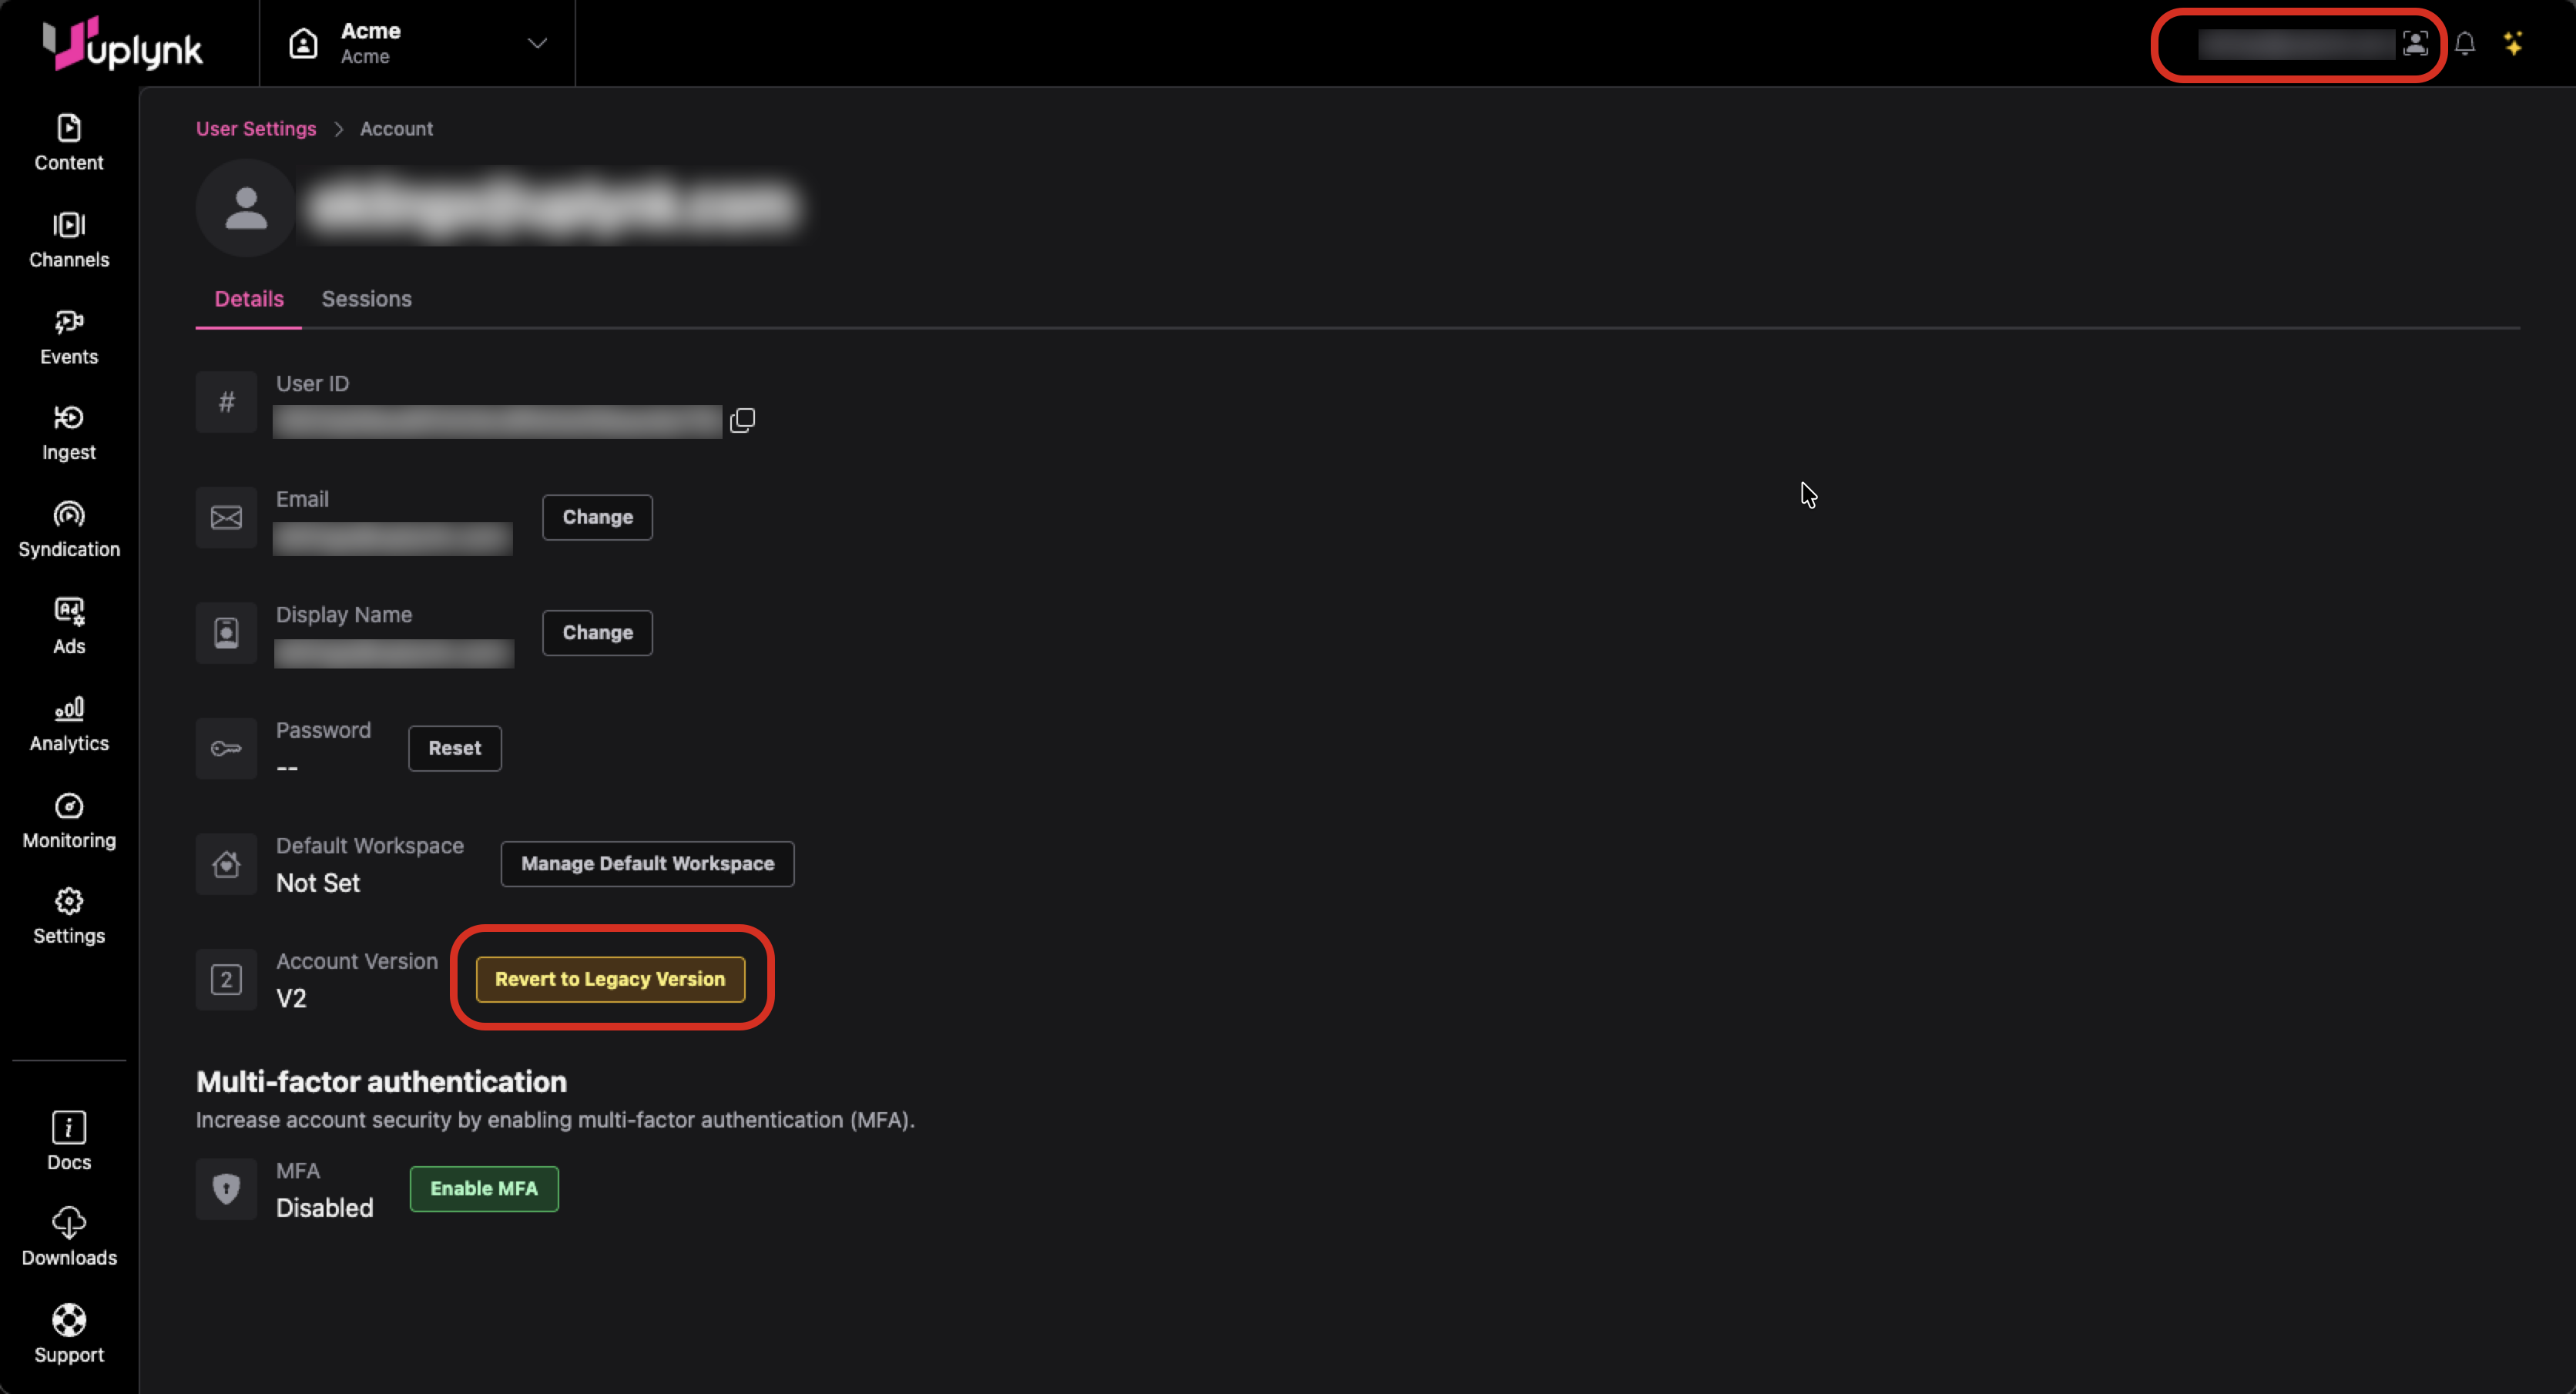The width and height of the screenshot is (2576, 1394).
Task: Select the Details tab
Action: coord(249,299)
